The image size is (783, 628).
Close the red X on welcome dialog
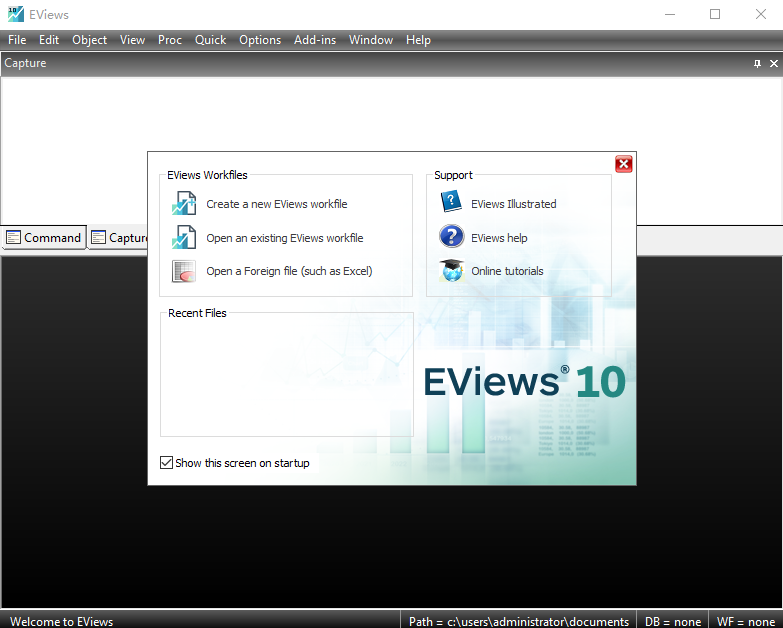click(x=624, y=164)
